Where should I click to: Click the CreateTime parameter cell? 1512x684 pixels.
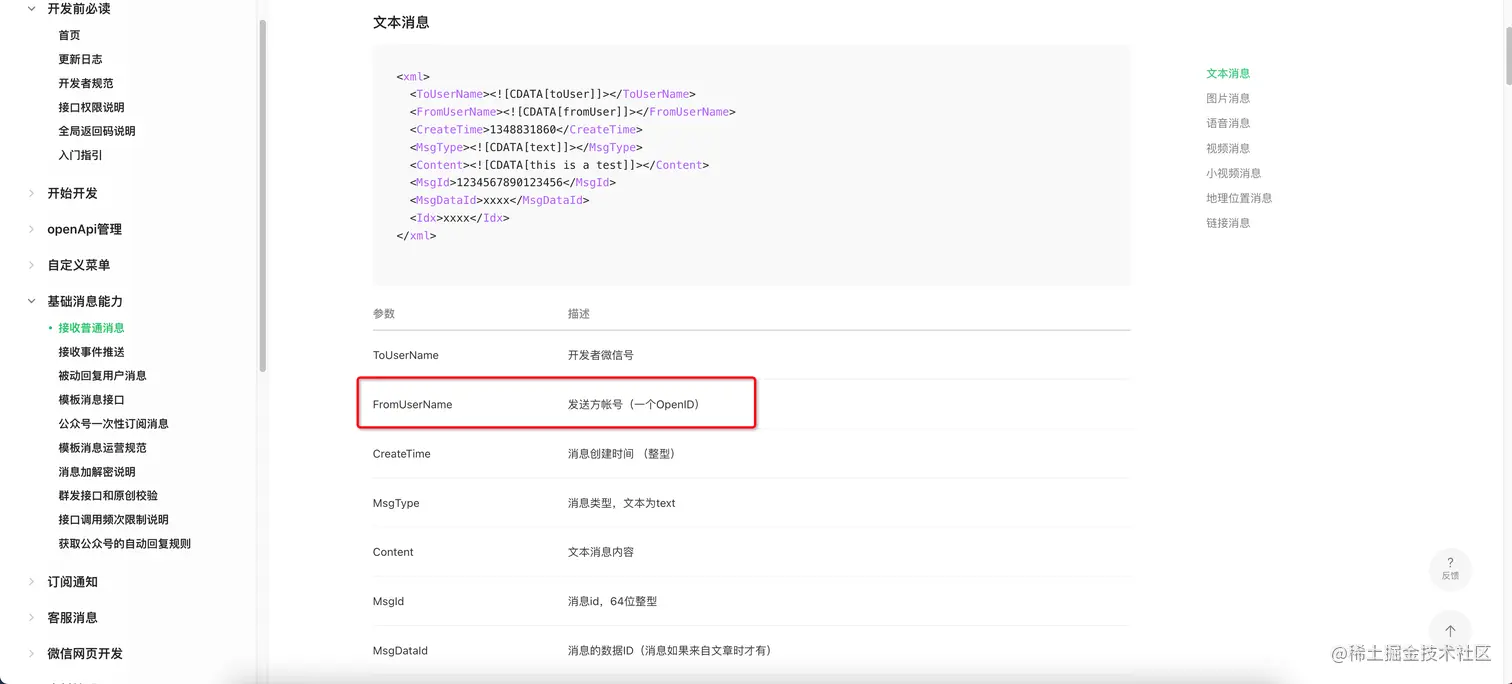pos(401,453)
